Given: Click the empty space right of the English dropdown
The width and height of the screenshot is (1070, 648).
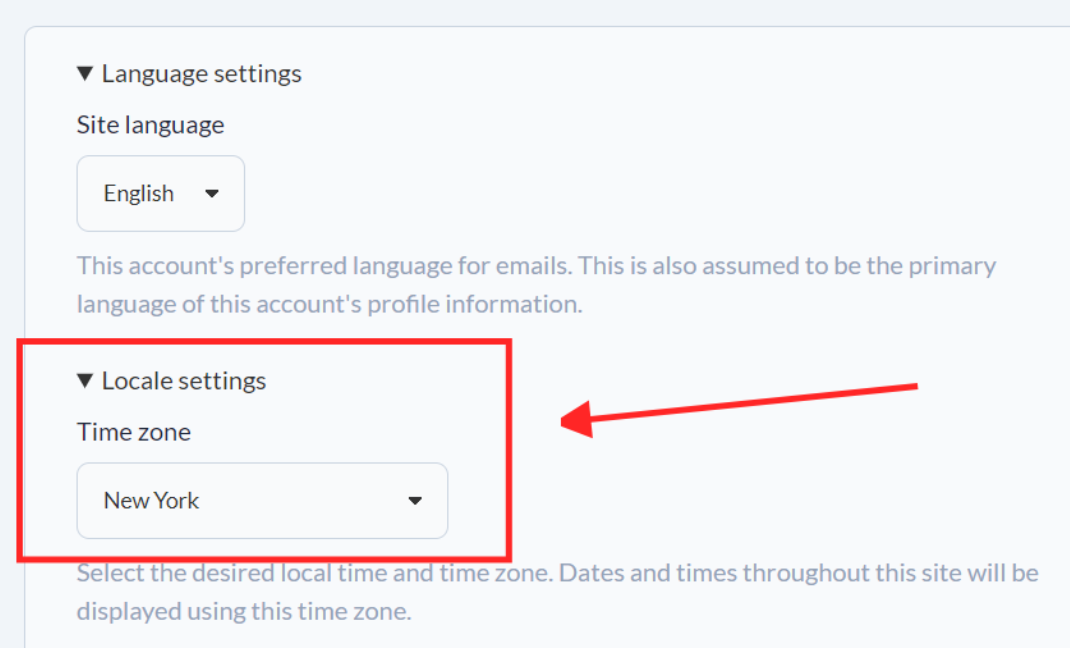Looking at the screenshot, I should tap(600, 193).
